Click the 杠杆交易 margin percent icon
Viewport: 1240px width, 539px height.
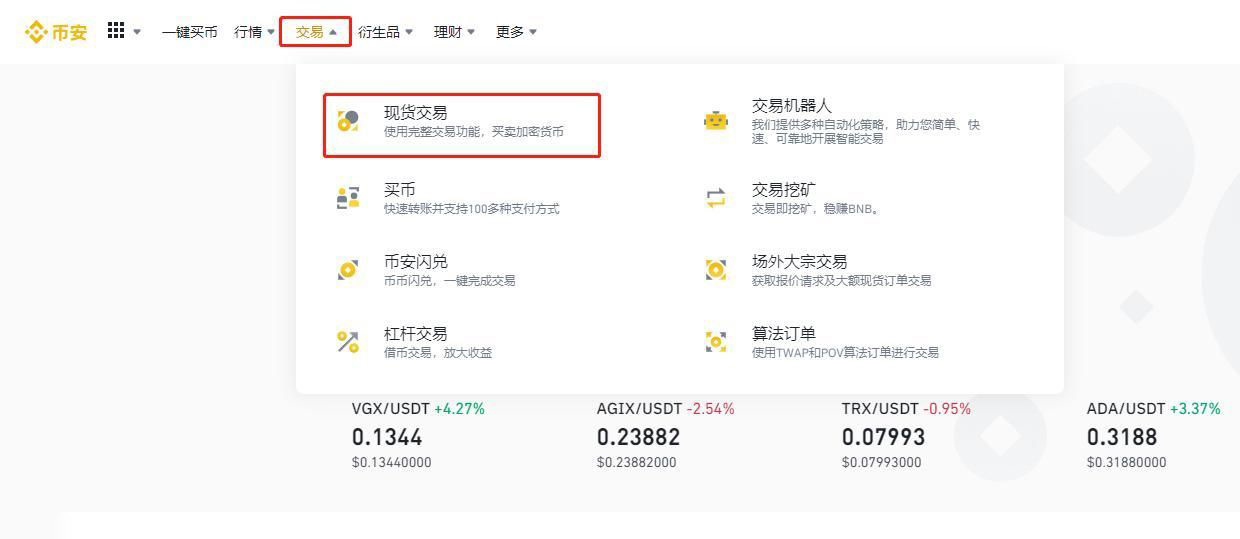348,342
